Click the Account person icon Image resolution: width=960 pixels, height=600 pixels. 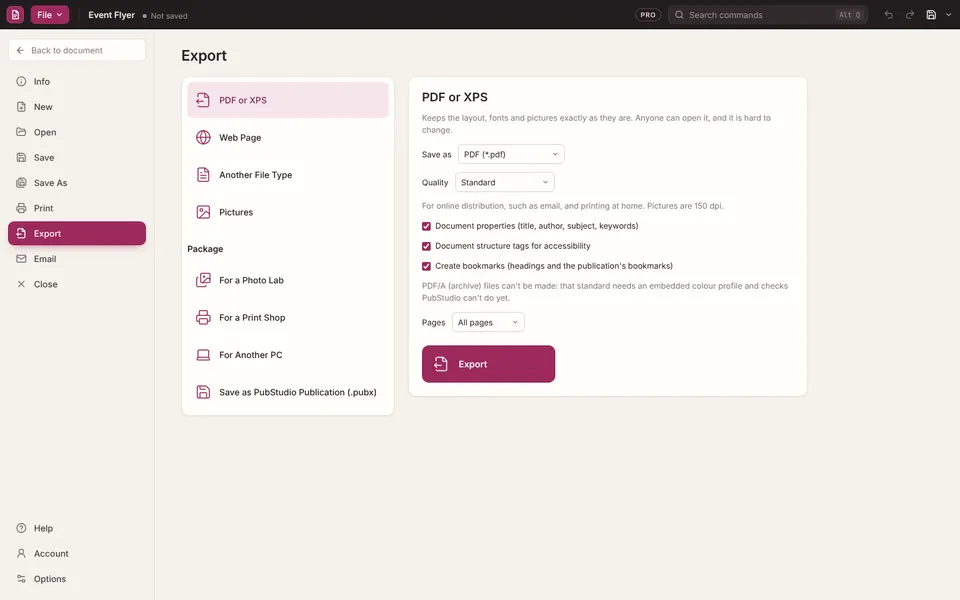[21, 553]
